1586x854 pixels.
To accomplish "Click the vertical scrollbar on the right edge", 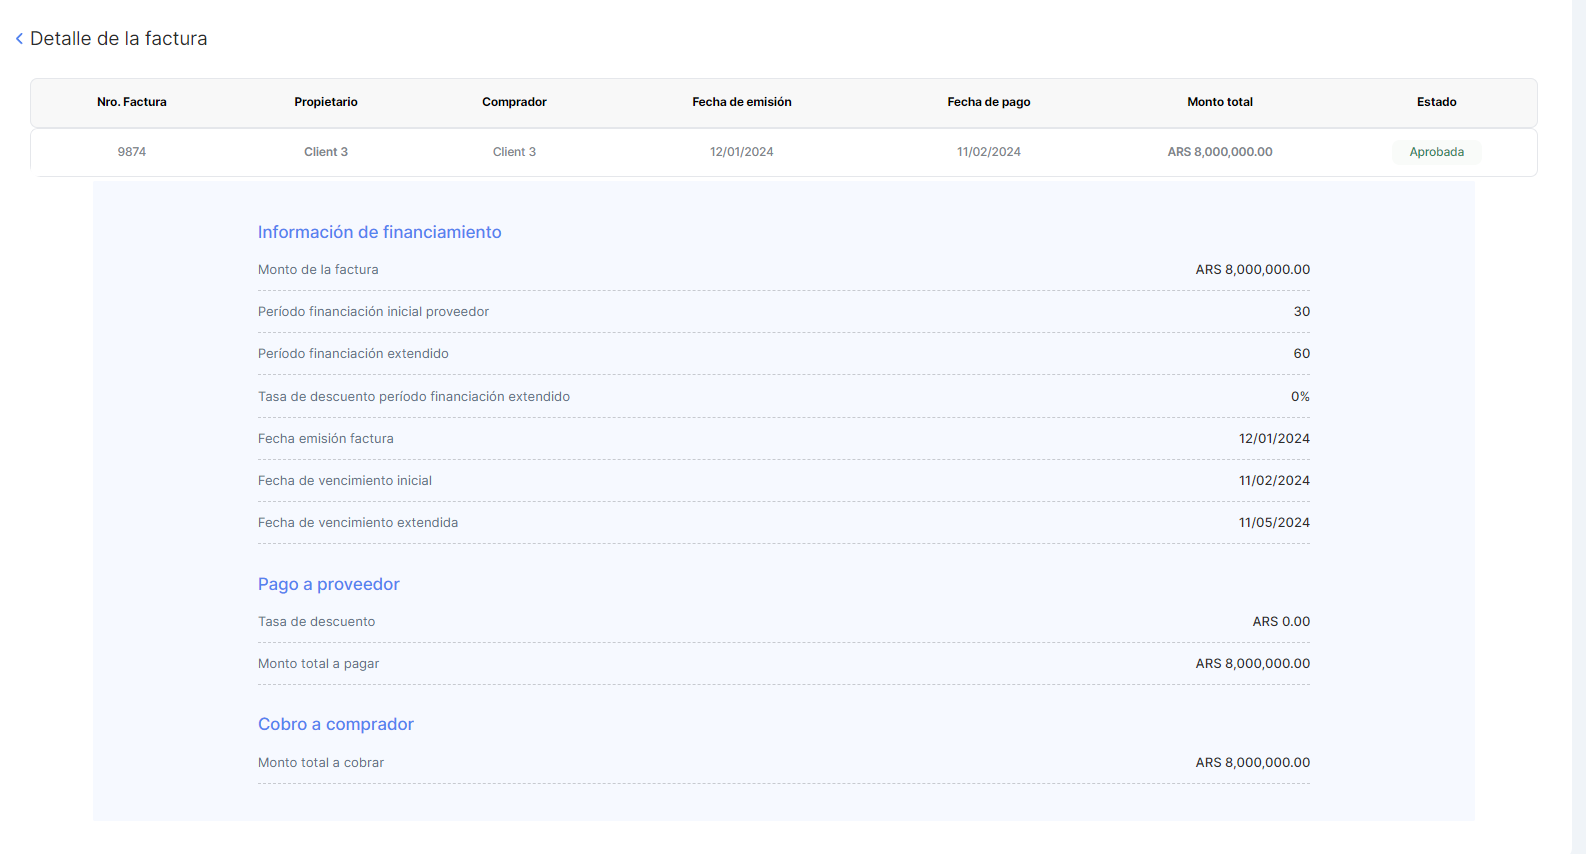I will pyautogui.click(x=1578, y=427).
